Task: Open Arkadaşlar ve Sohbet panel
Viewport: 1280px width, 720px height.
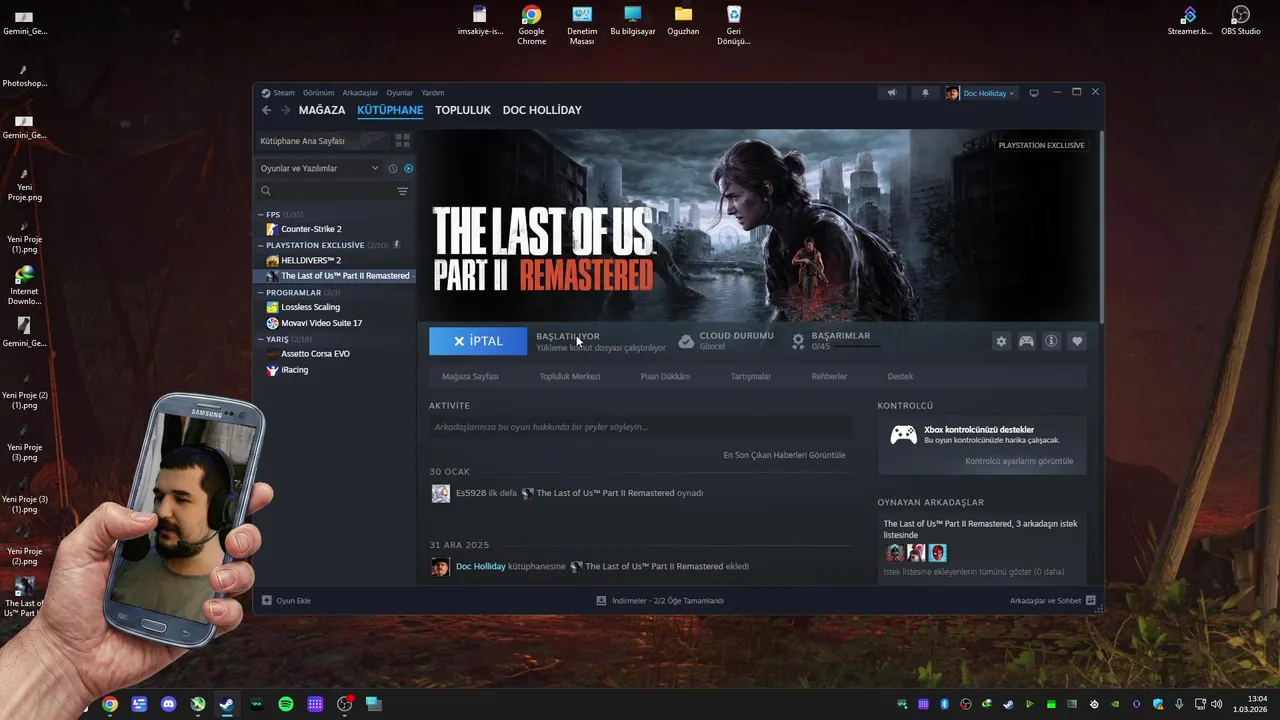Action: (x=1053, y=601)
